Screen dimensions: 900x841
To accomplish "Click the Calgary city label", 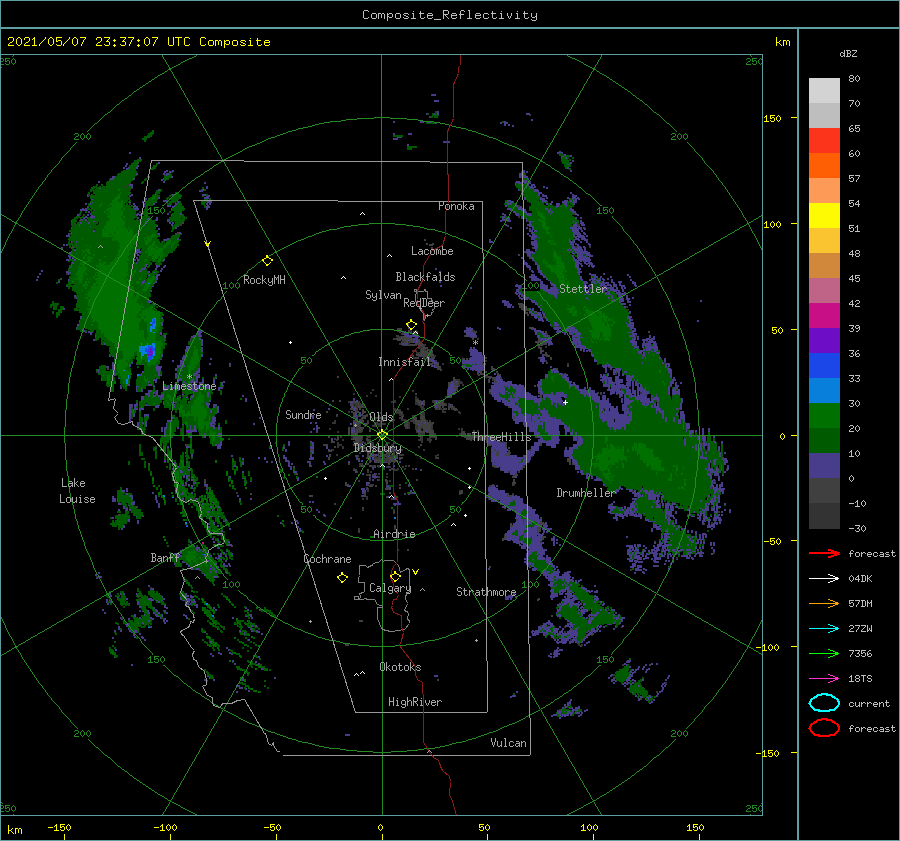I will point(390,588).
